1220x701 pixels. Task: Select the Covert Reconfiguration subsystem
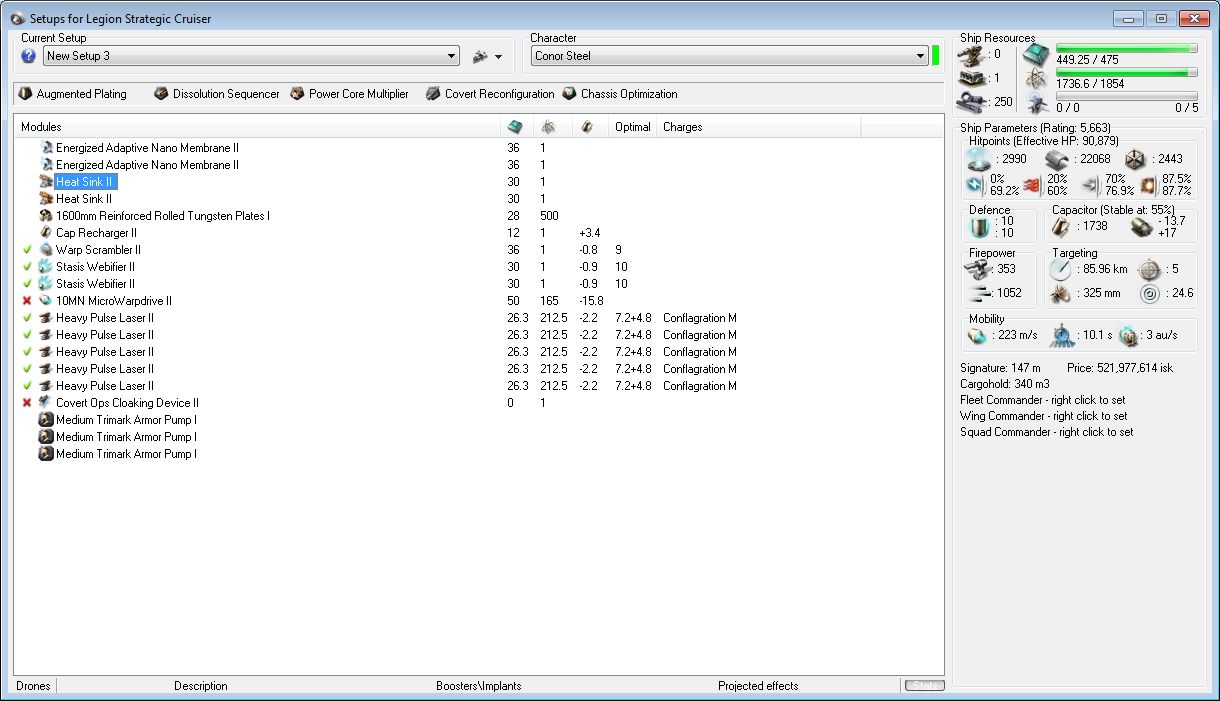pos(490,94)
